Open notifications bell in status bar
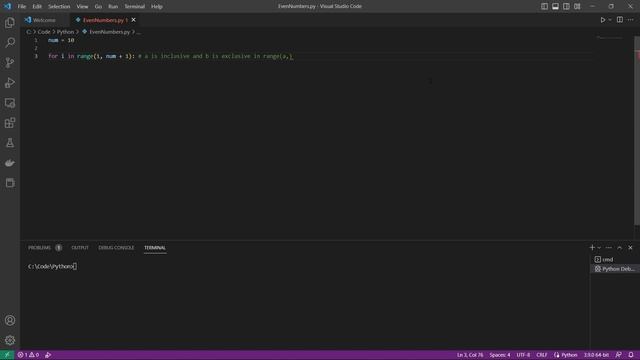The width and height of the screenshot is (640, 360). [x=631, y=355]
